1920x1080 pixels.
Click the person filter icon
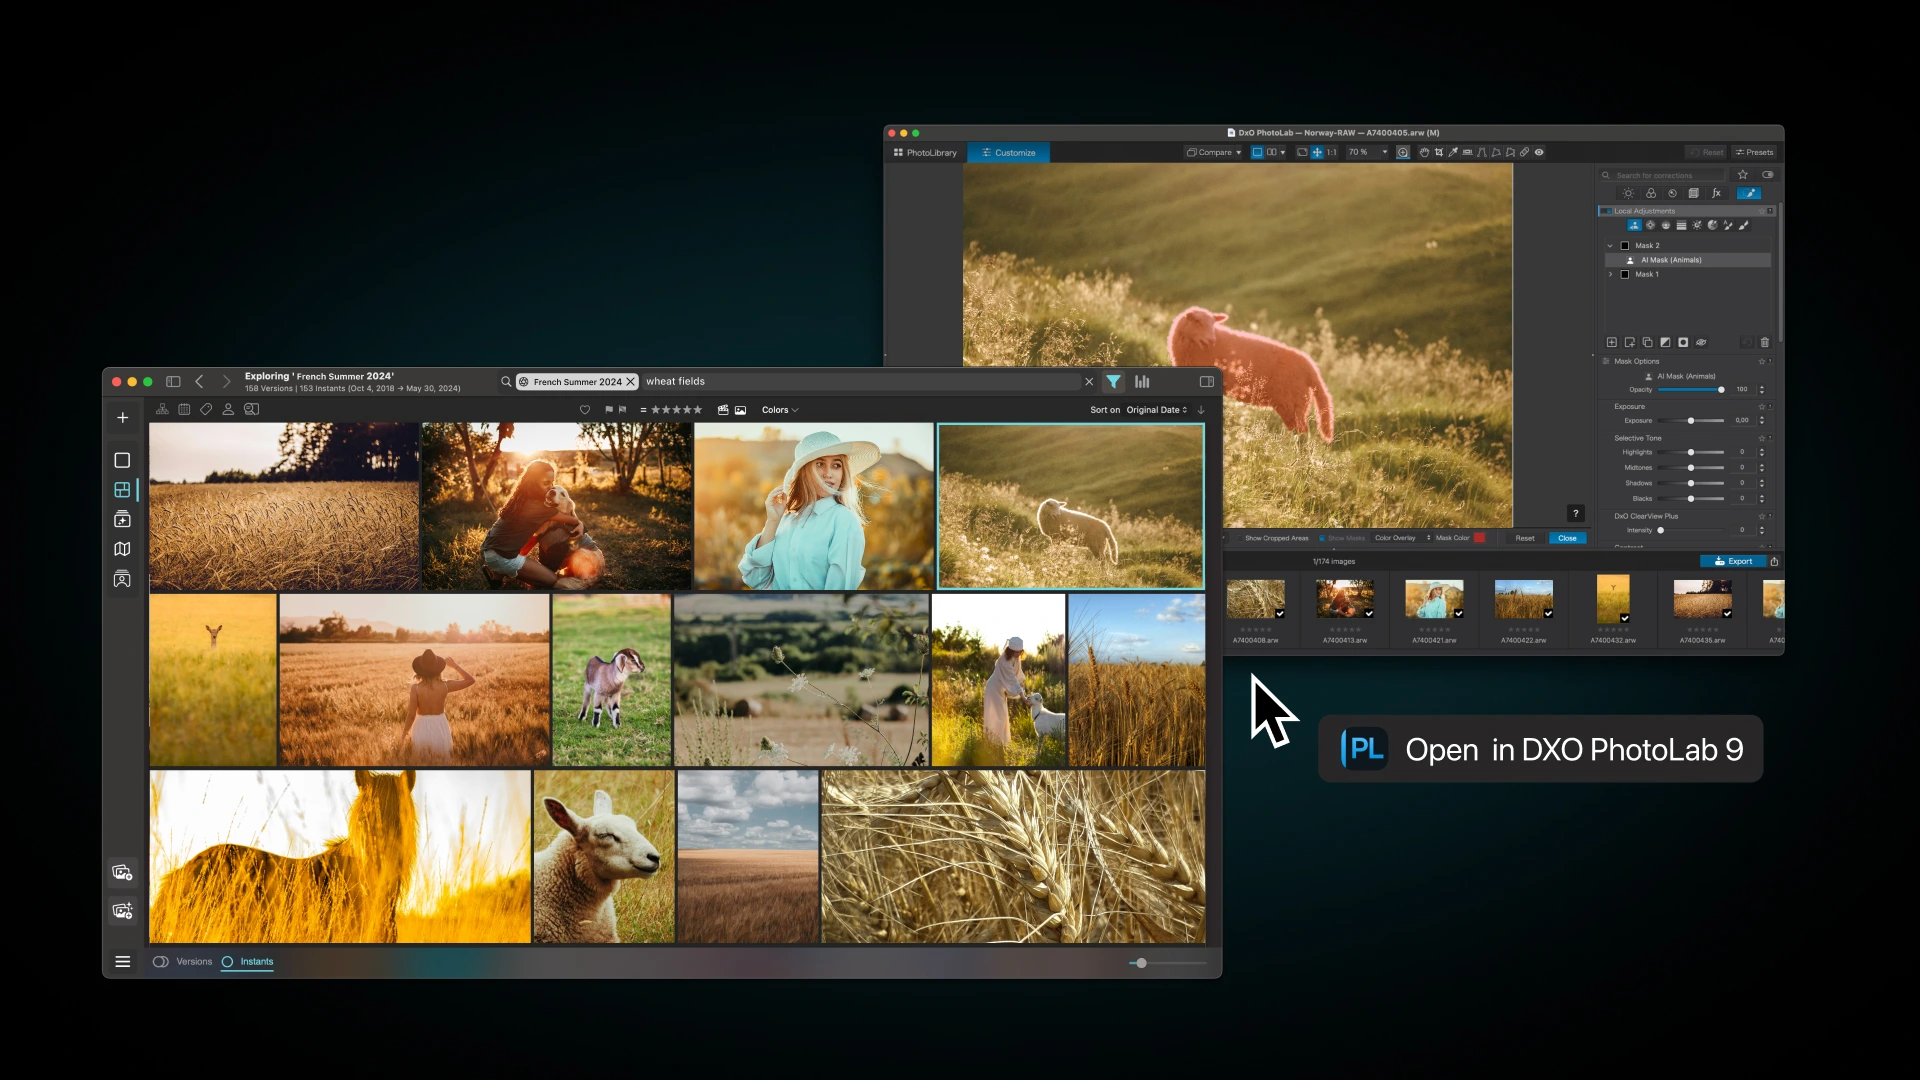pos(228,409)
